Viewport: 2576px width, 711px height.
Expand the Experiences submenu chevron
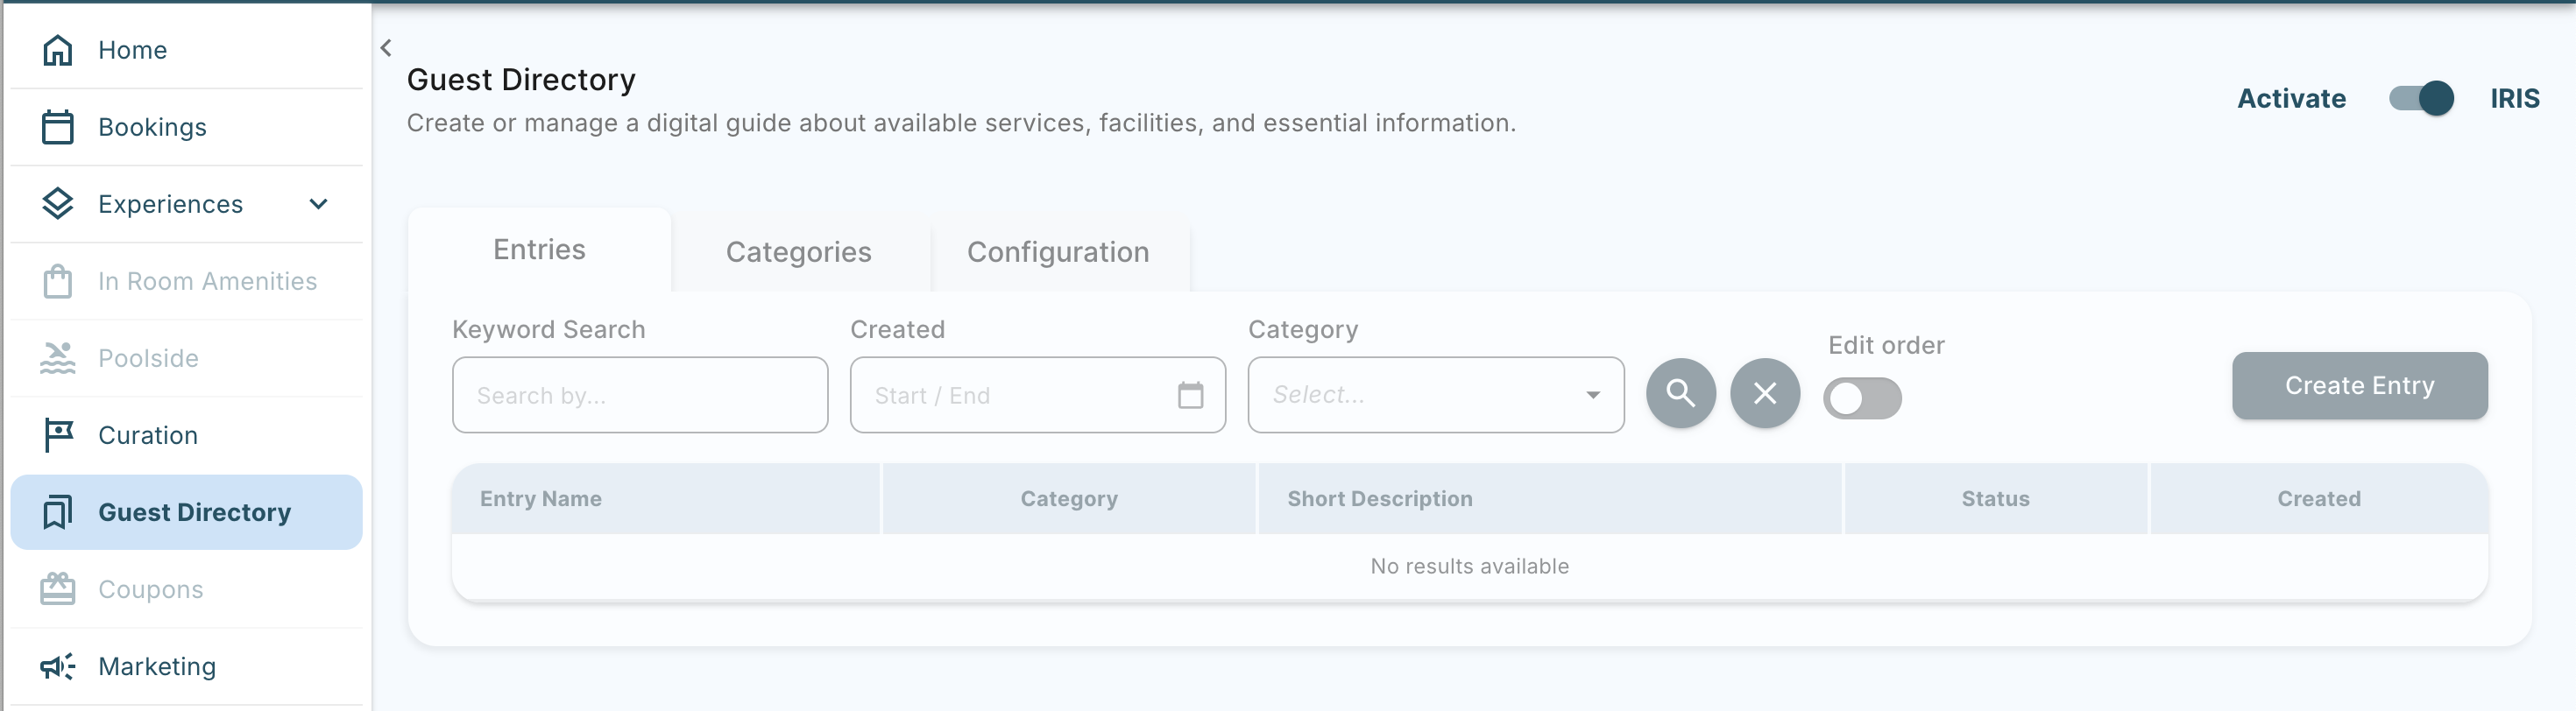coord(318,204)
